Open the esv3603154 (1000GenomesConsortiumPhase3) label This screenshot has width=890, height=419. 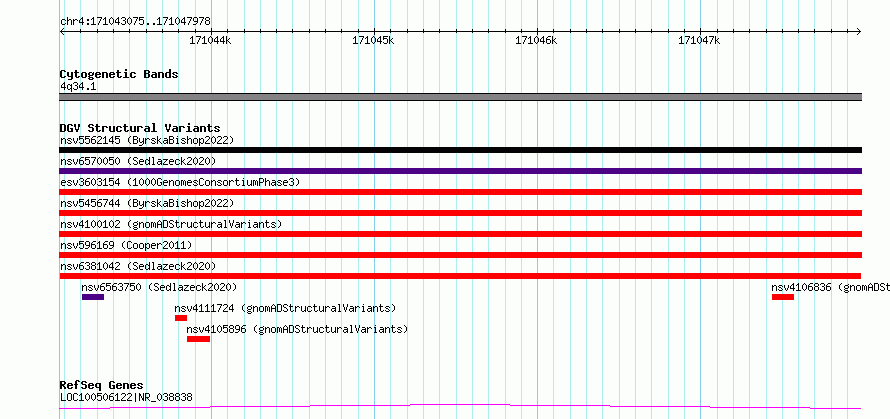(x=180, y=182)
